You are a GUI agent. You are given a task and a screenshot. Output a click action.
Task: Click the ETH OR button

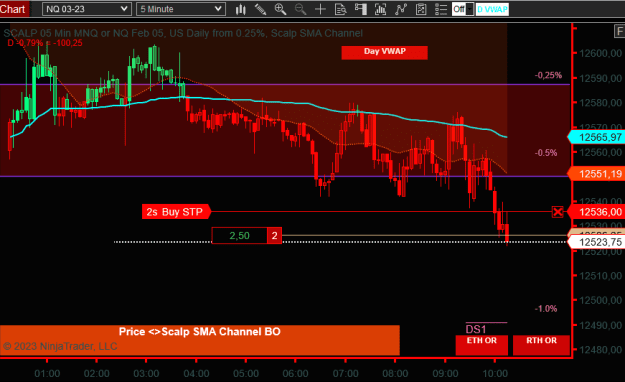click(x=482, y=345)
